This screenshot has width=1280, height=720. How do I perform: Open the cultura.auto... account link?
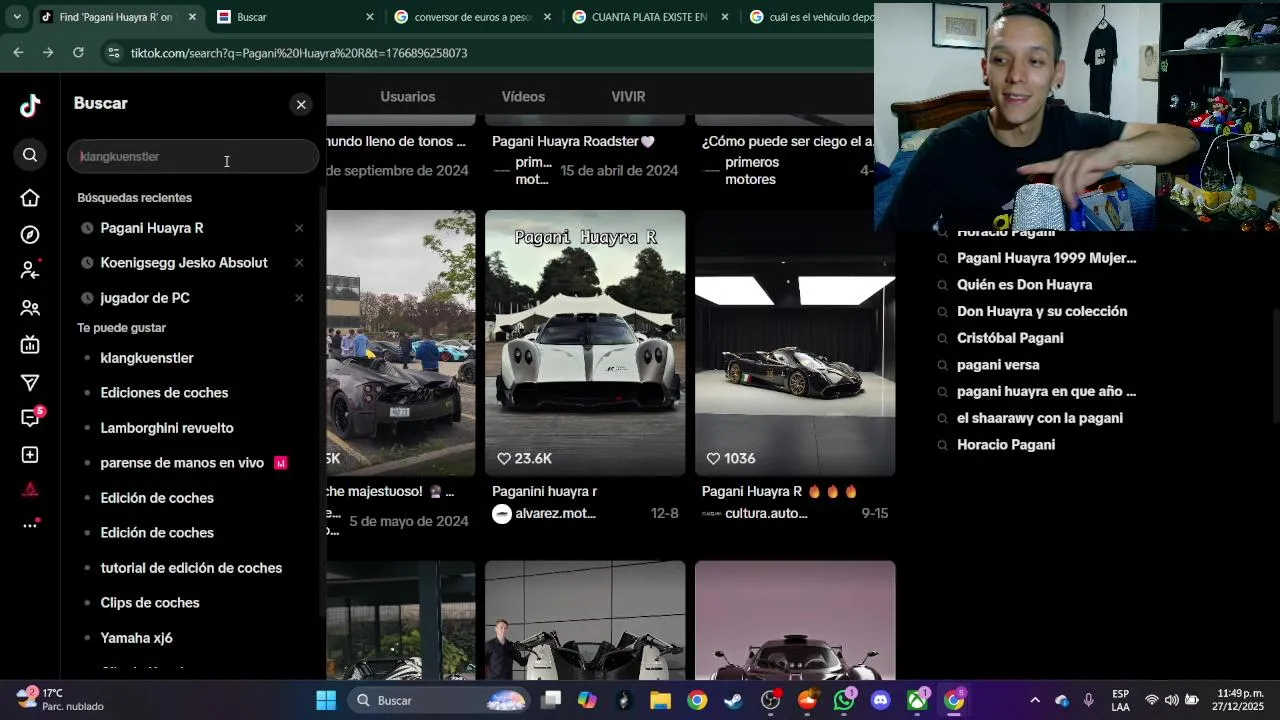click(766, 513)
